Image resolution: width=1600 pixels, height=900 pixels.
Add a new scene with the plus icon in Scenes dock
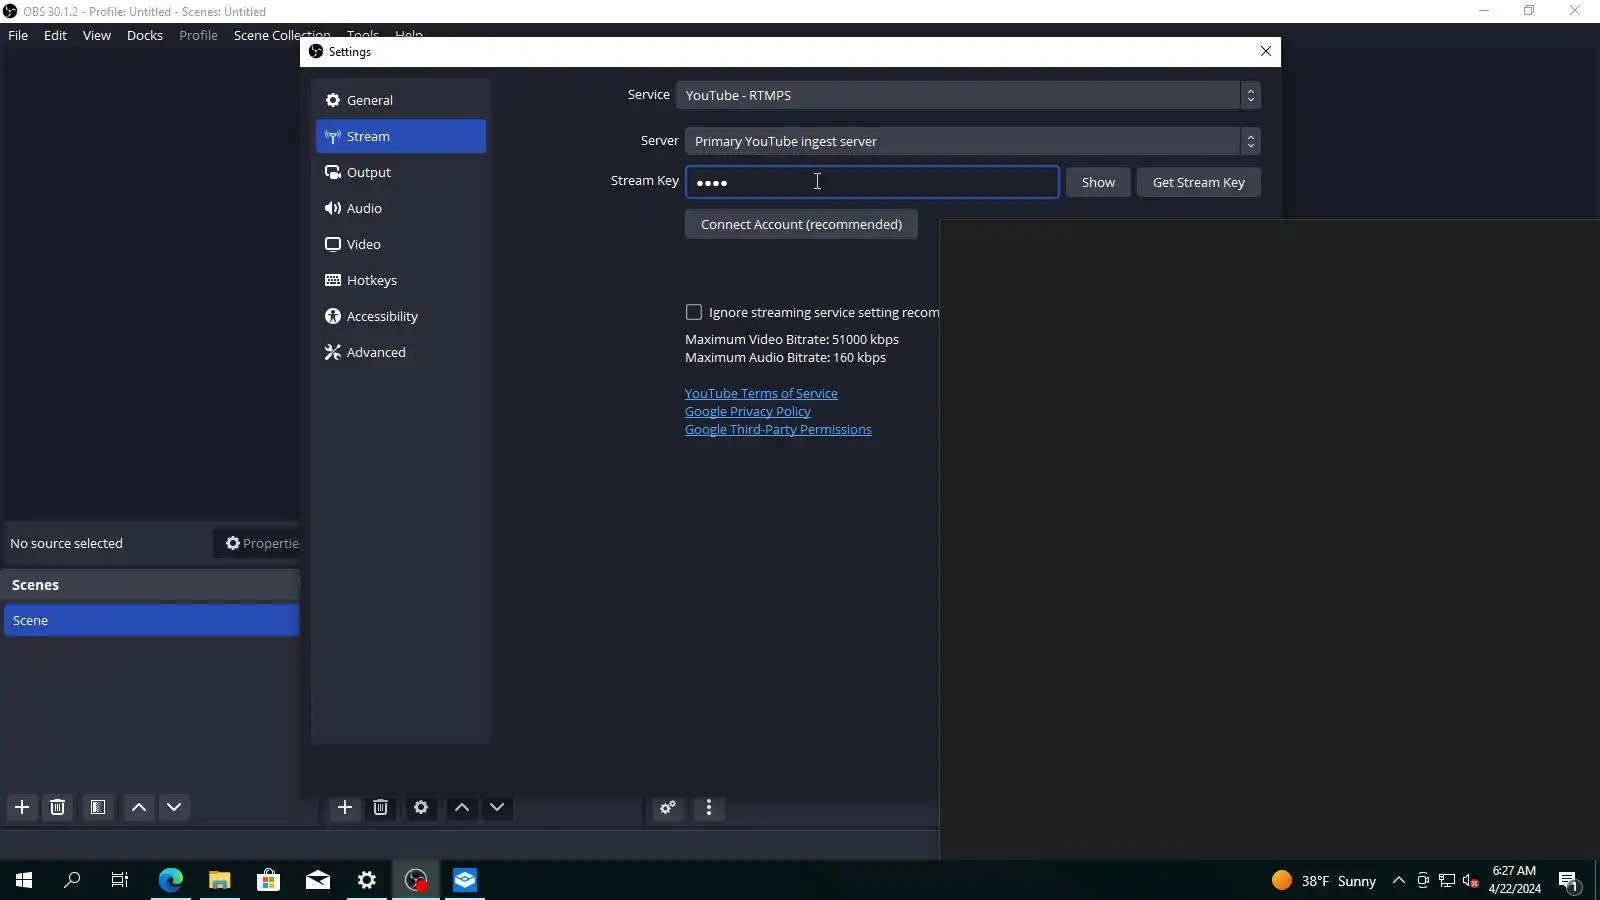coord(22,807)
